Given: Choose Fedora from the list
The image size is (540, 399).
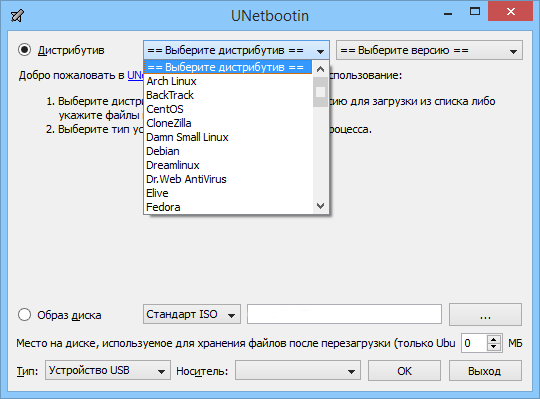Looking at the screenshot, I should pos(228,207).
